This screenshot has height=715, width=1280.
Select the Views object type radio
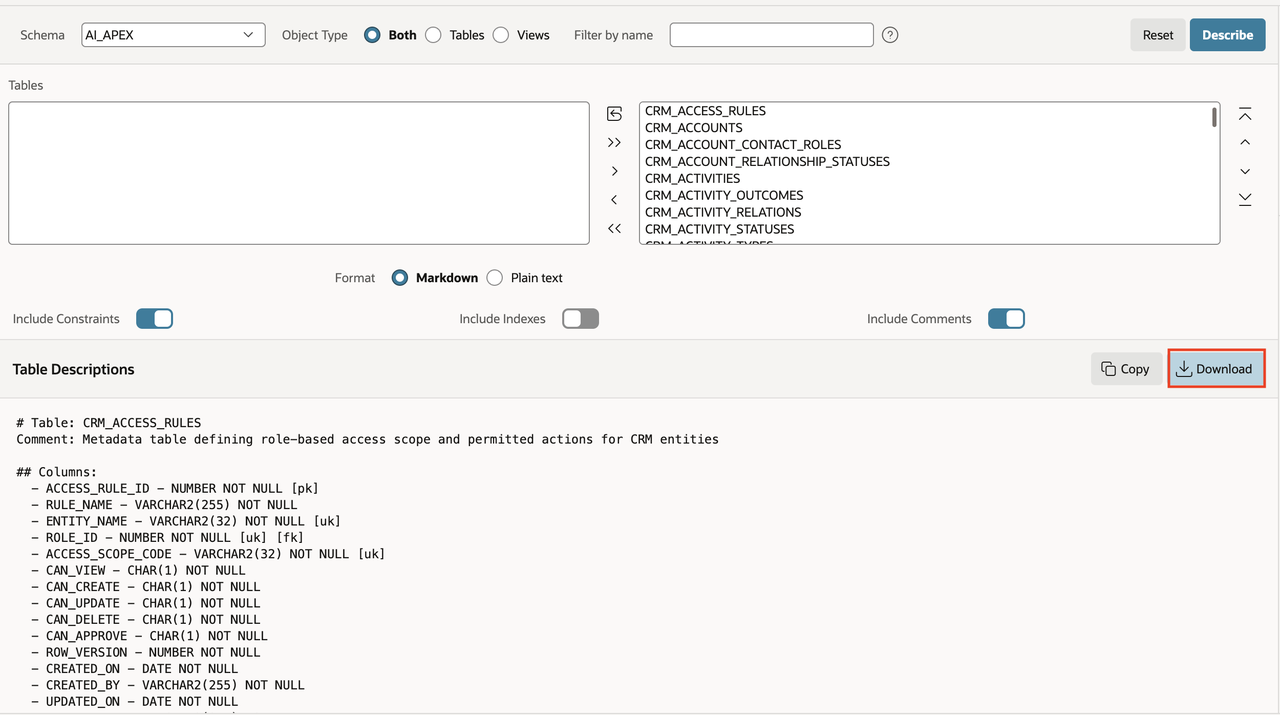pos(501,35)
